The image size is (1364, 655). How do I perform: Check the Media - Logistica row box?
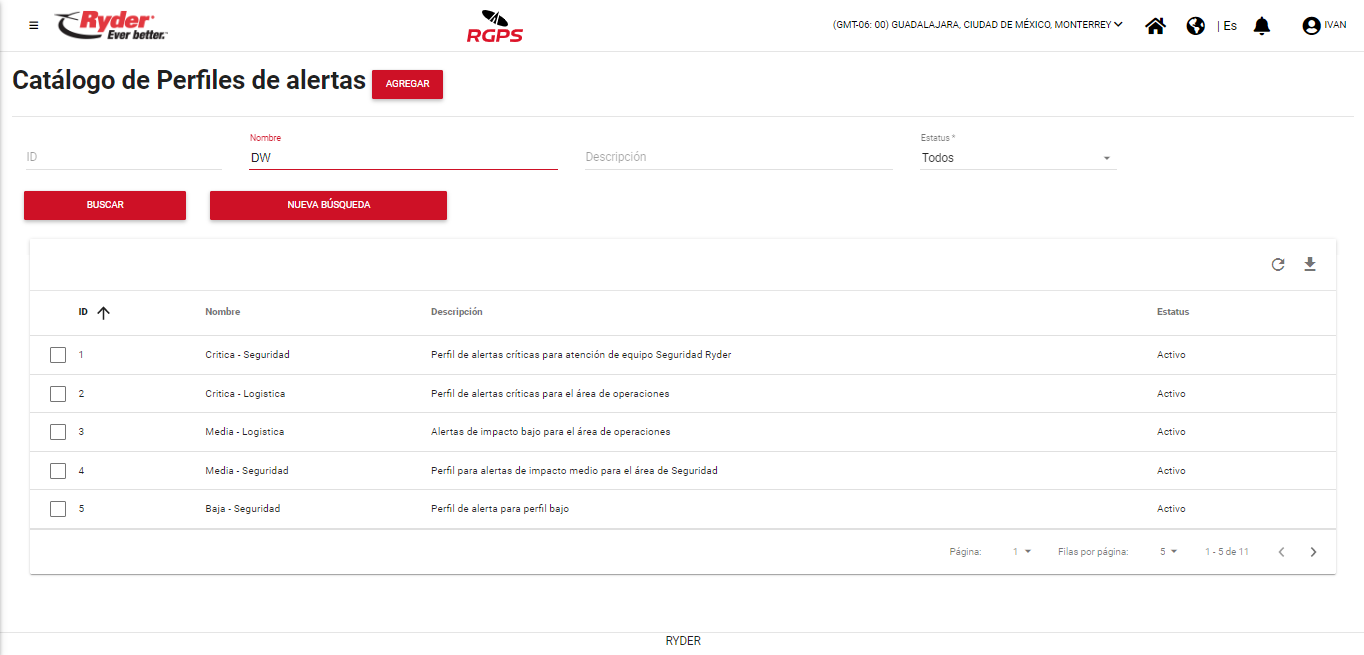click(x=58, y=432)
